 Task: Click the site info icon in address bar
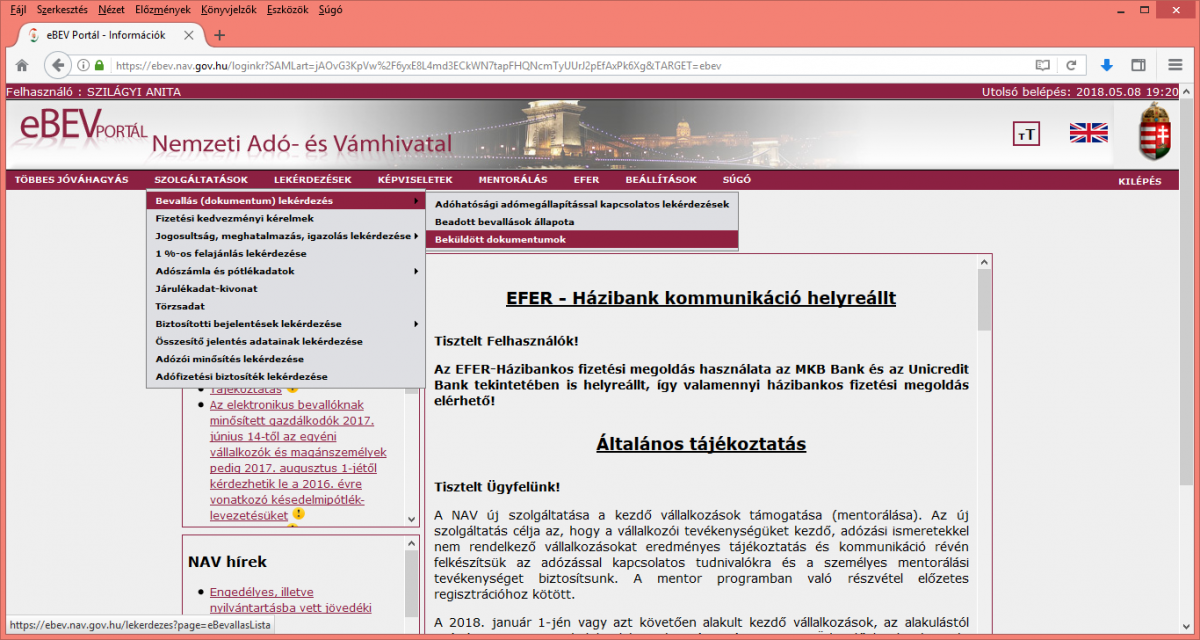pyautogui.click(x=84, y=65)
